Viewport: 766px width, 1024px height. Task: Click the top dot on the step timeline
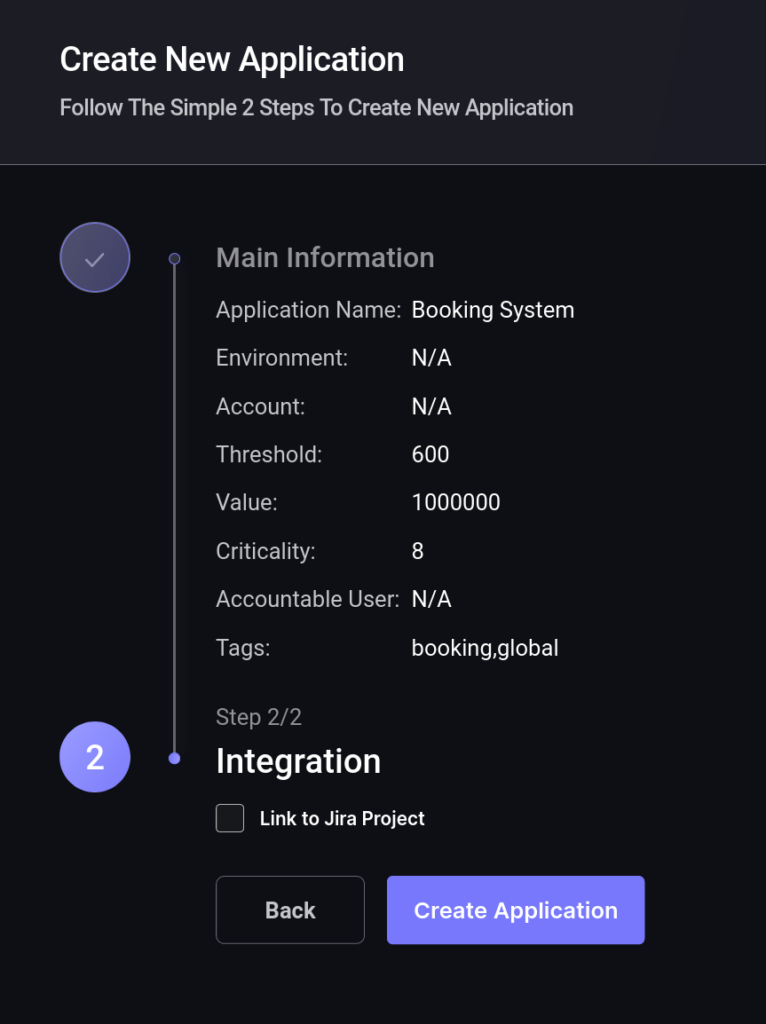[174, 259]
